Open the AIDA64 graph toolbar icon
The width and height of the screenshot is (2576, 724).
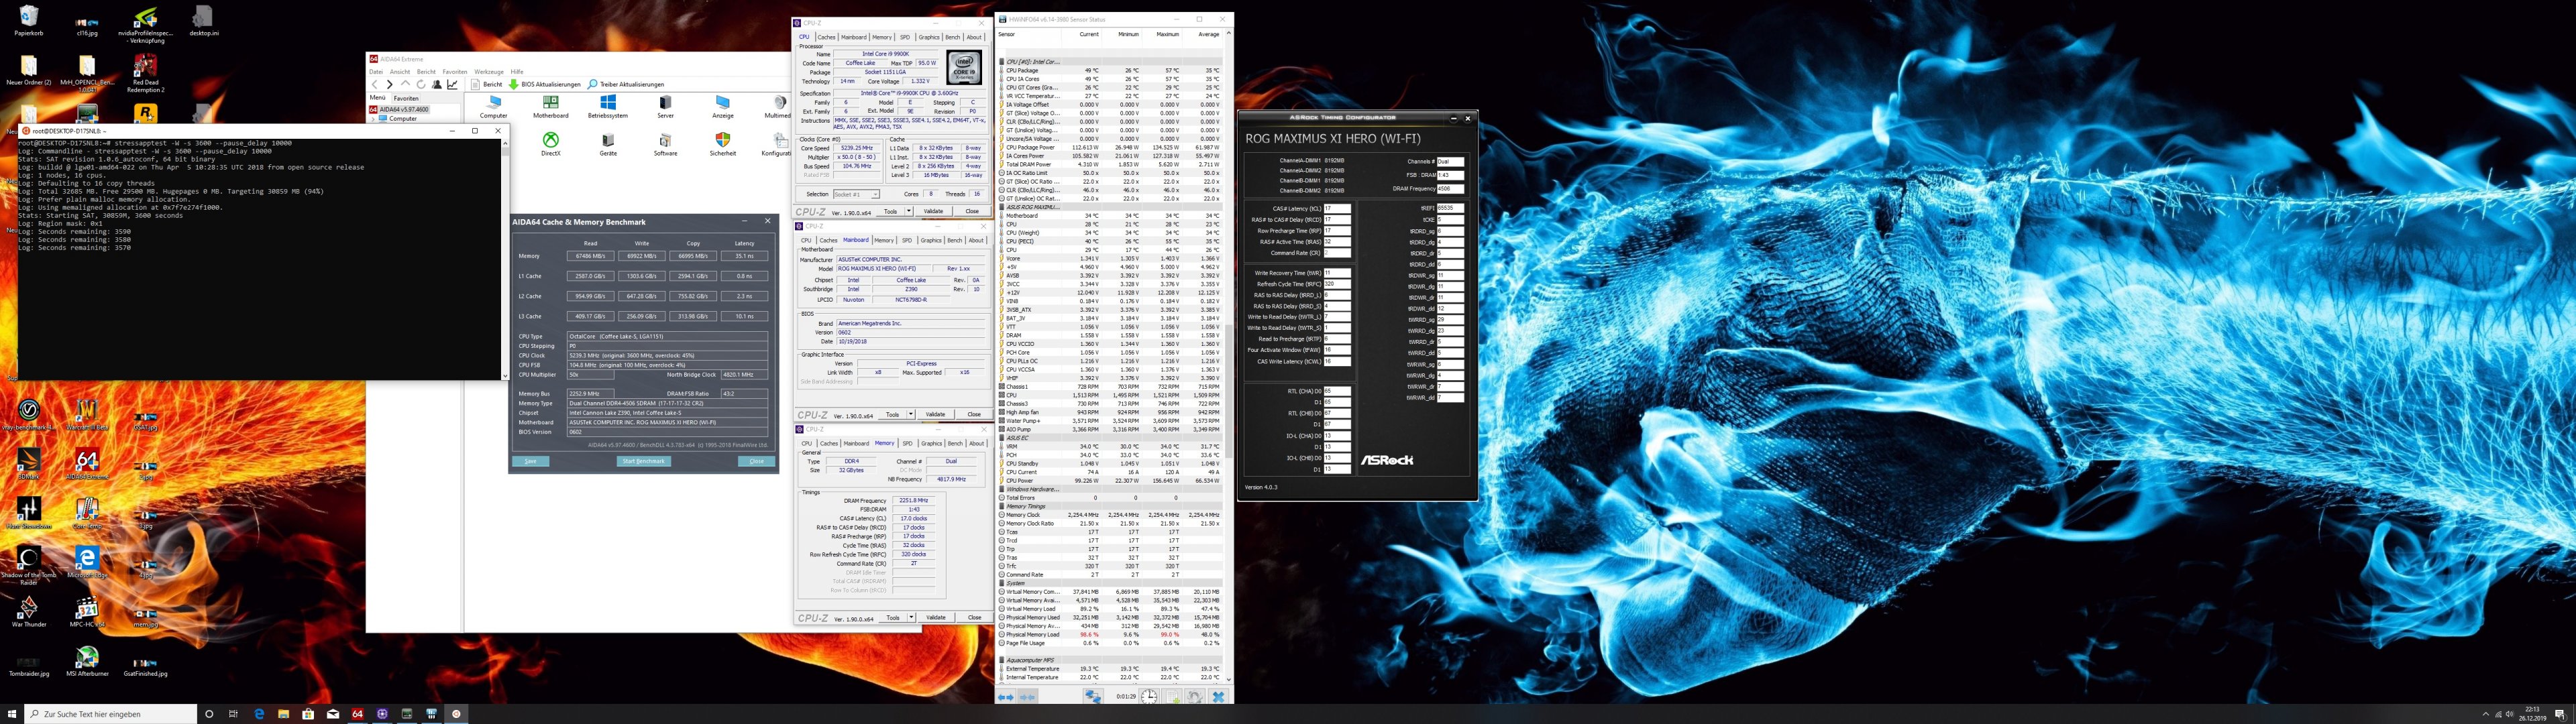(x=453, y=85)
